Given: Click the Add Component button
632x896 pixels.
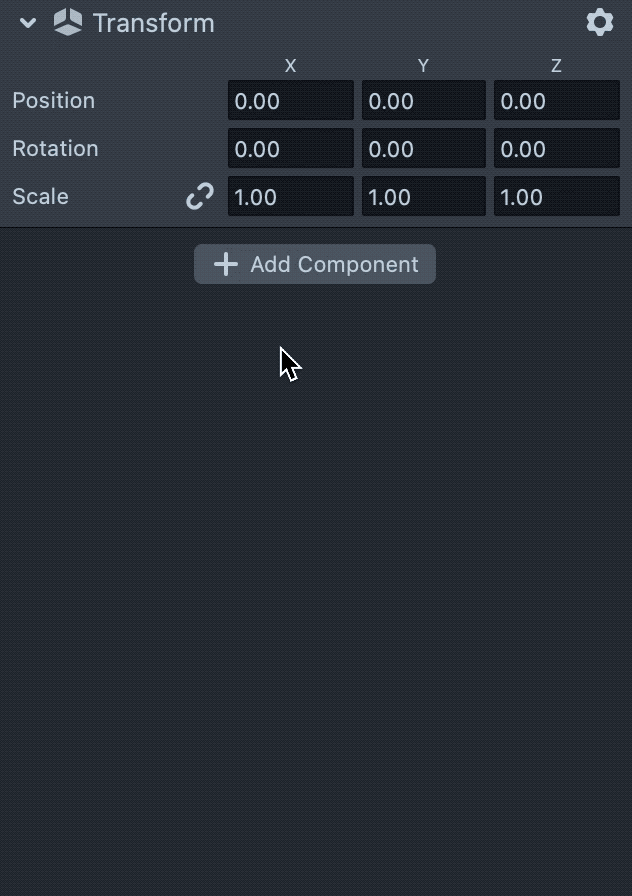Looking at the screenshot, I should [315, 264].
